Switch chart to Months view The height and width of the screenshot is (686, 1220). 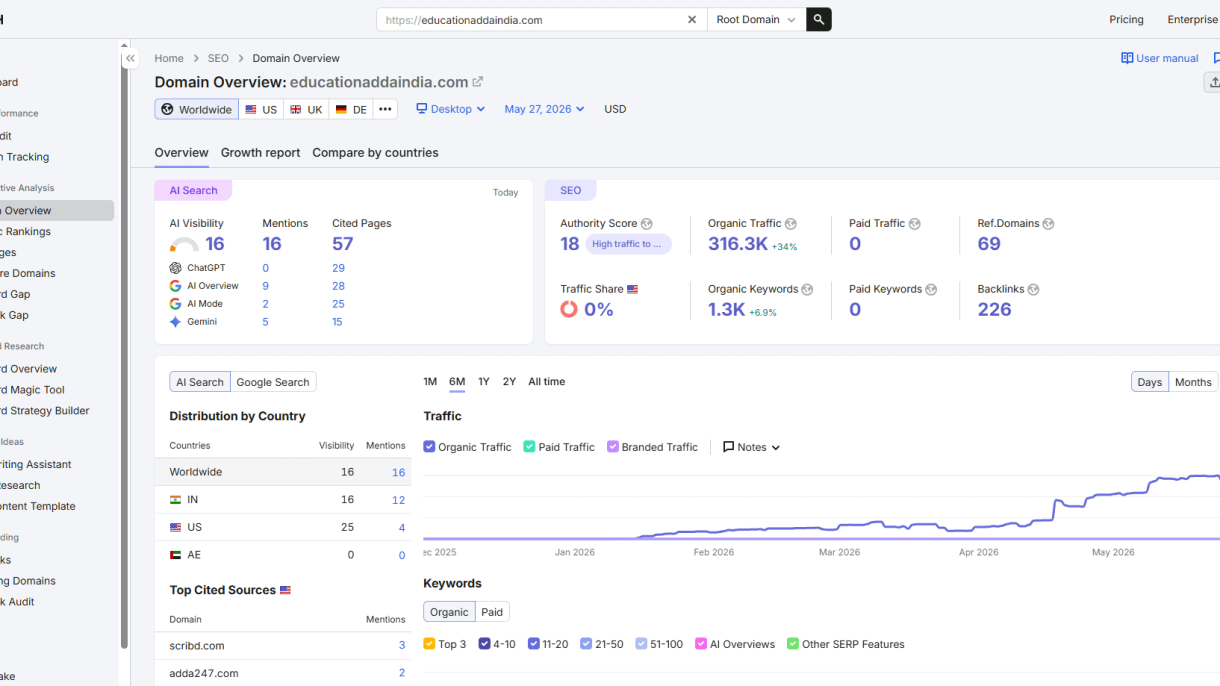tap(1193, 382)
